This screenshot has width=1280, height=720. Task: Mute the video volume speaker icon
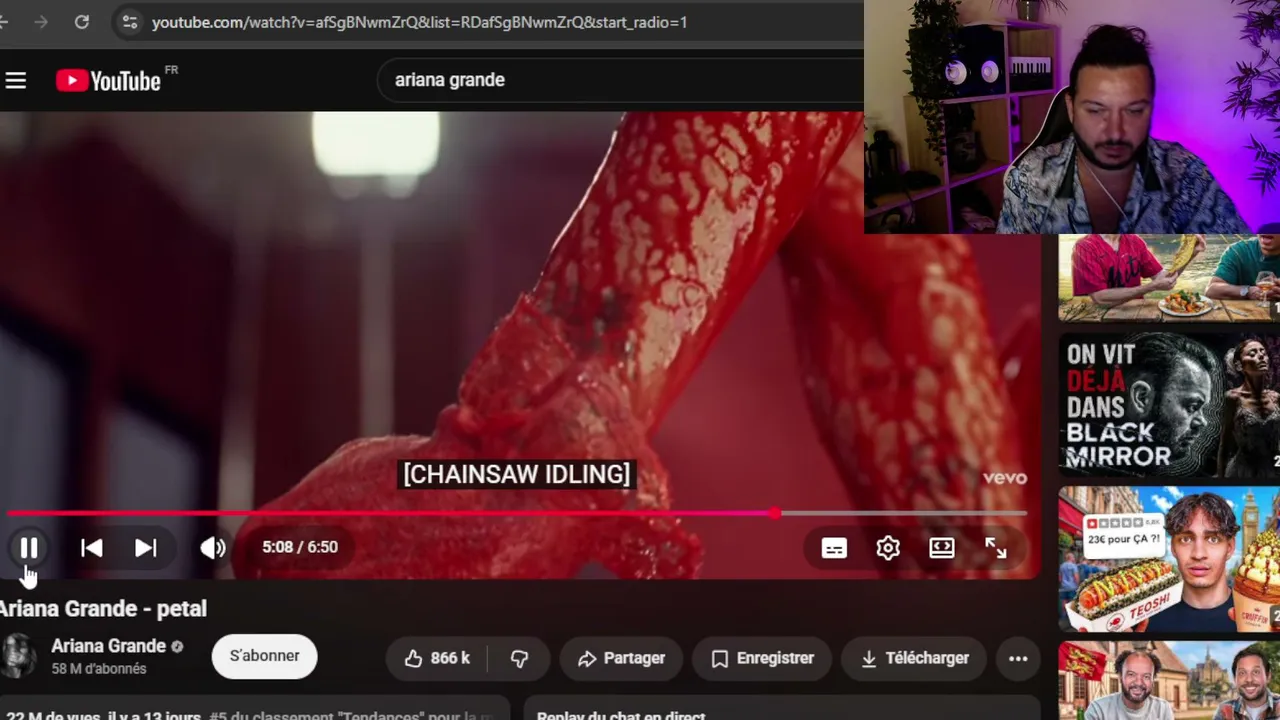click(212, 547)
